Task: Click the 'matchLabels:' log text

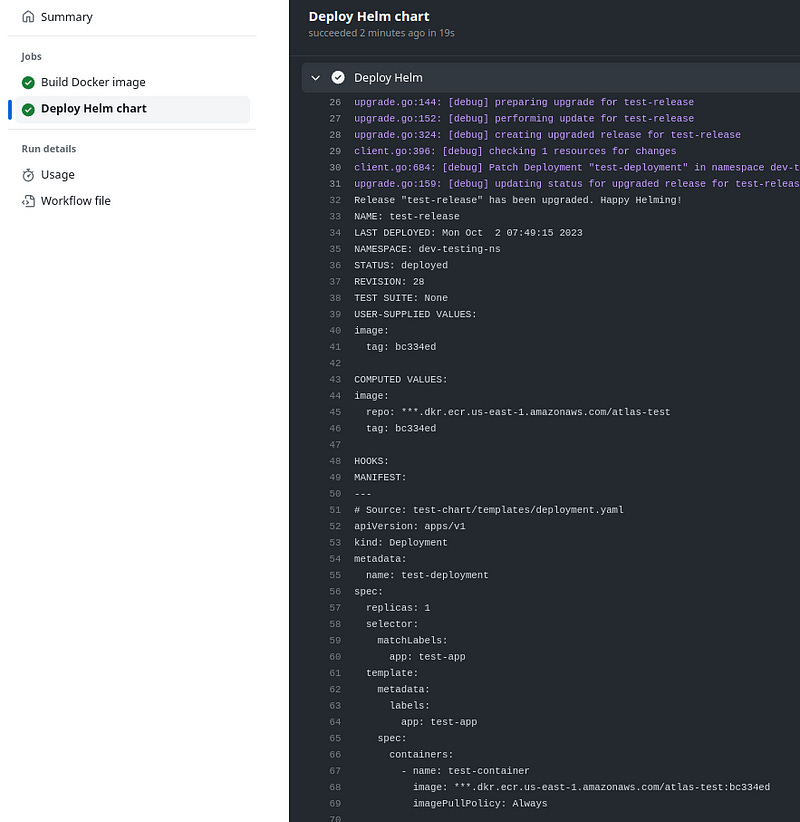Action: 412,641
